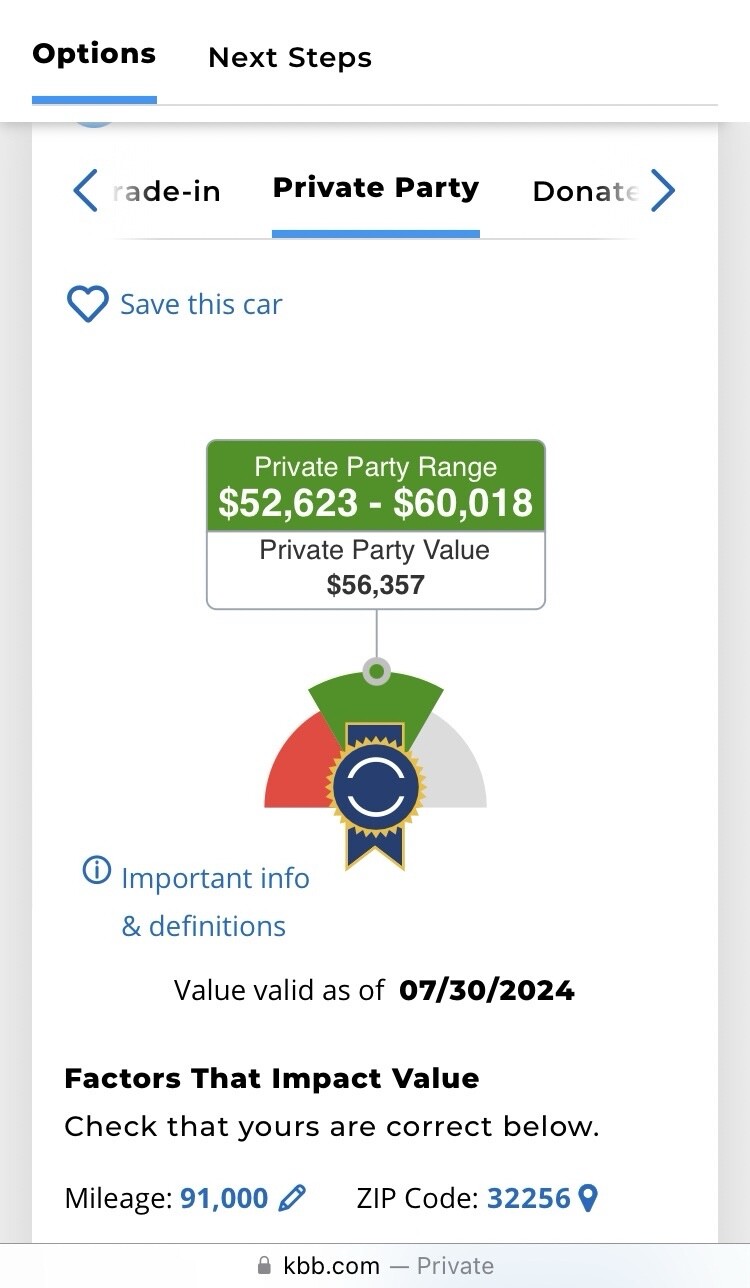Click the location pin beside ZIP code

588,1197
